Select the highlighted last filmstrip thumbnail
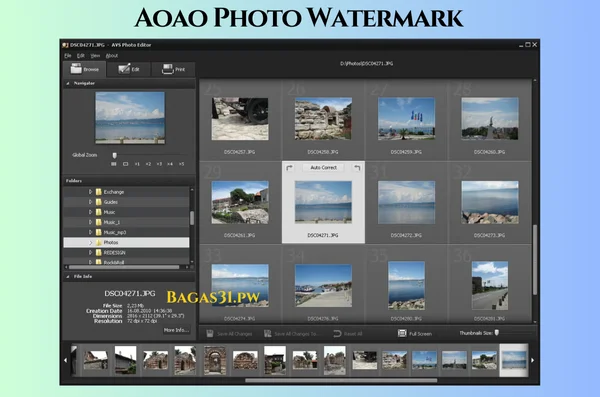600x397 pixels. [x=514, y=360]
